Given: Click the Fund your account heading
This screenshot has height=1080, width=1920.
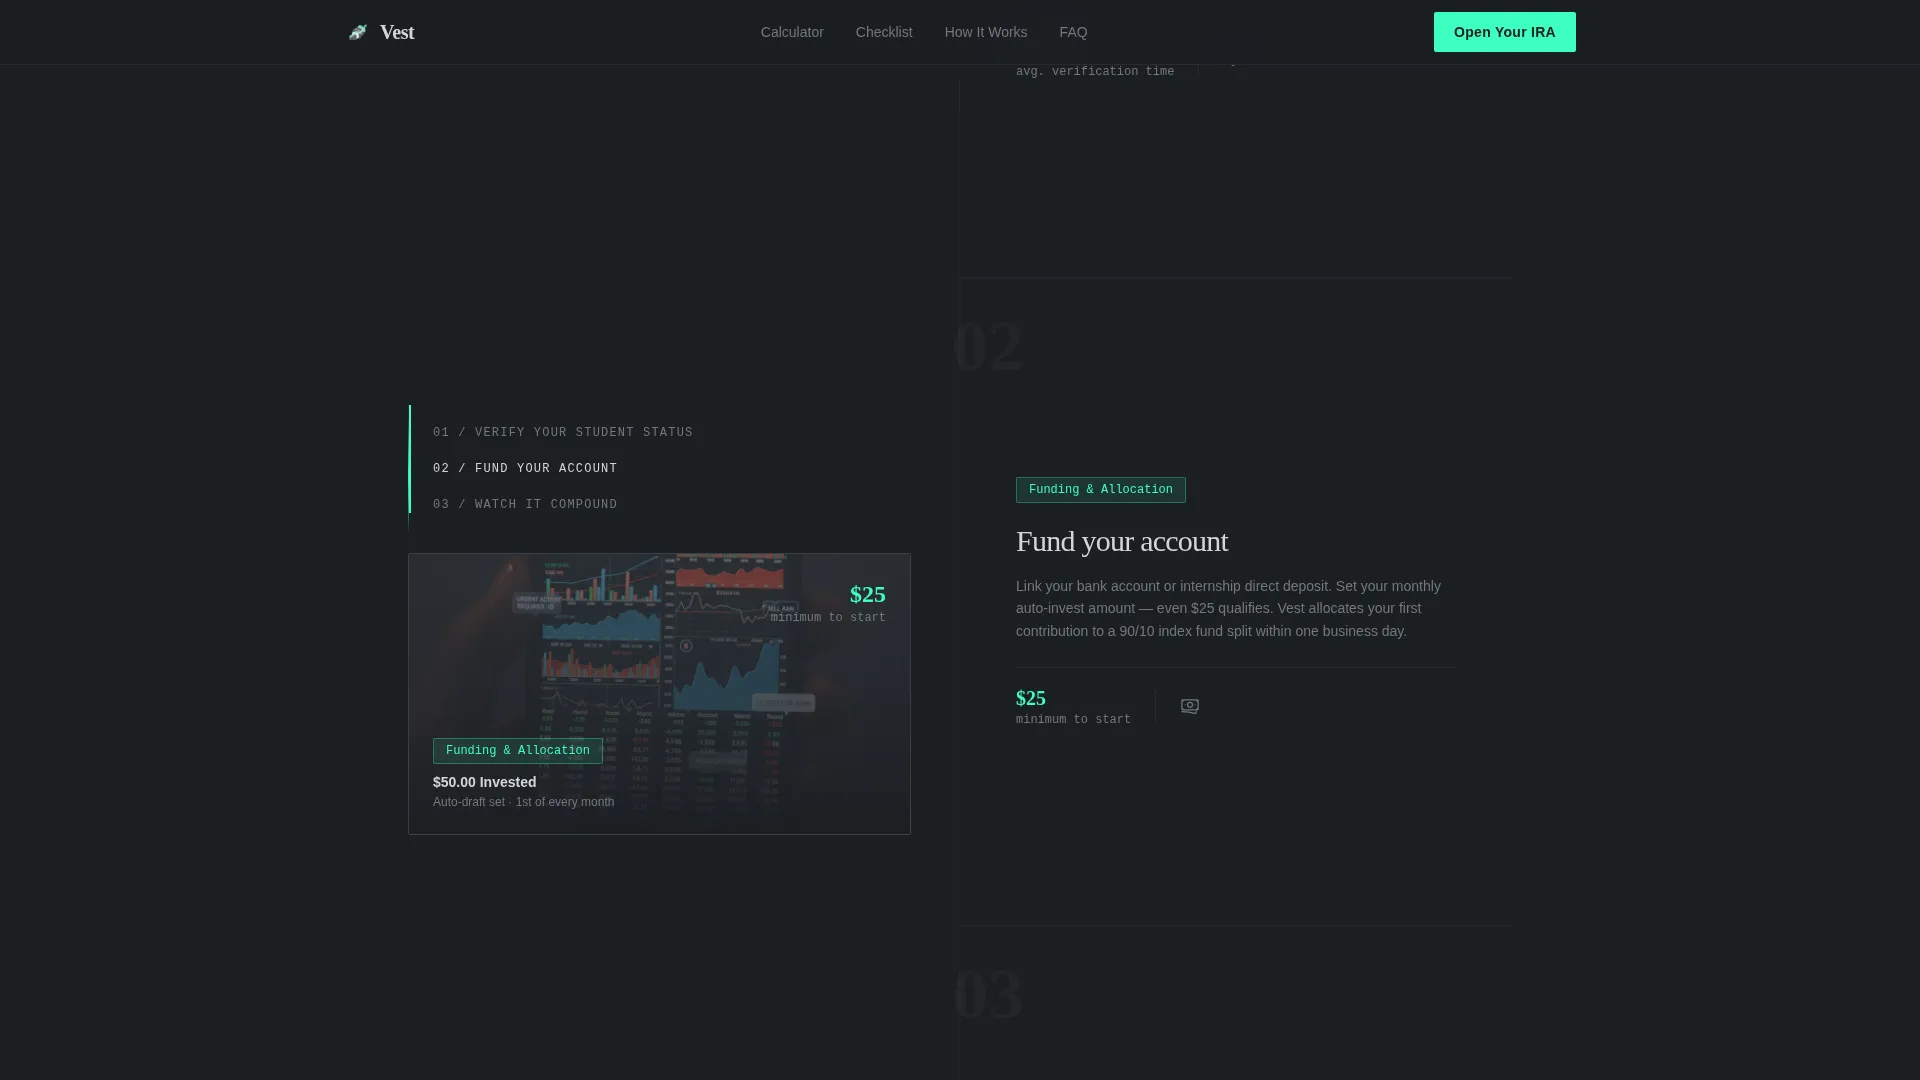Looking at the screenshot, I should (x=1122, y=541).
